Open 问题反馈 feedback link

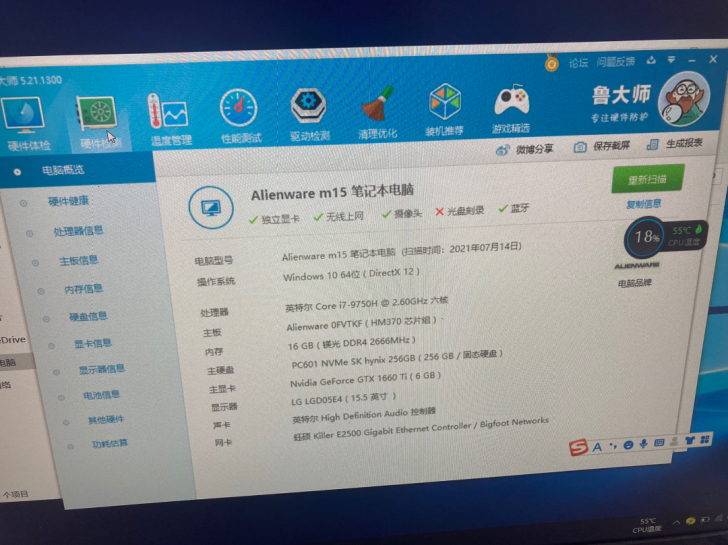point(616,61)
